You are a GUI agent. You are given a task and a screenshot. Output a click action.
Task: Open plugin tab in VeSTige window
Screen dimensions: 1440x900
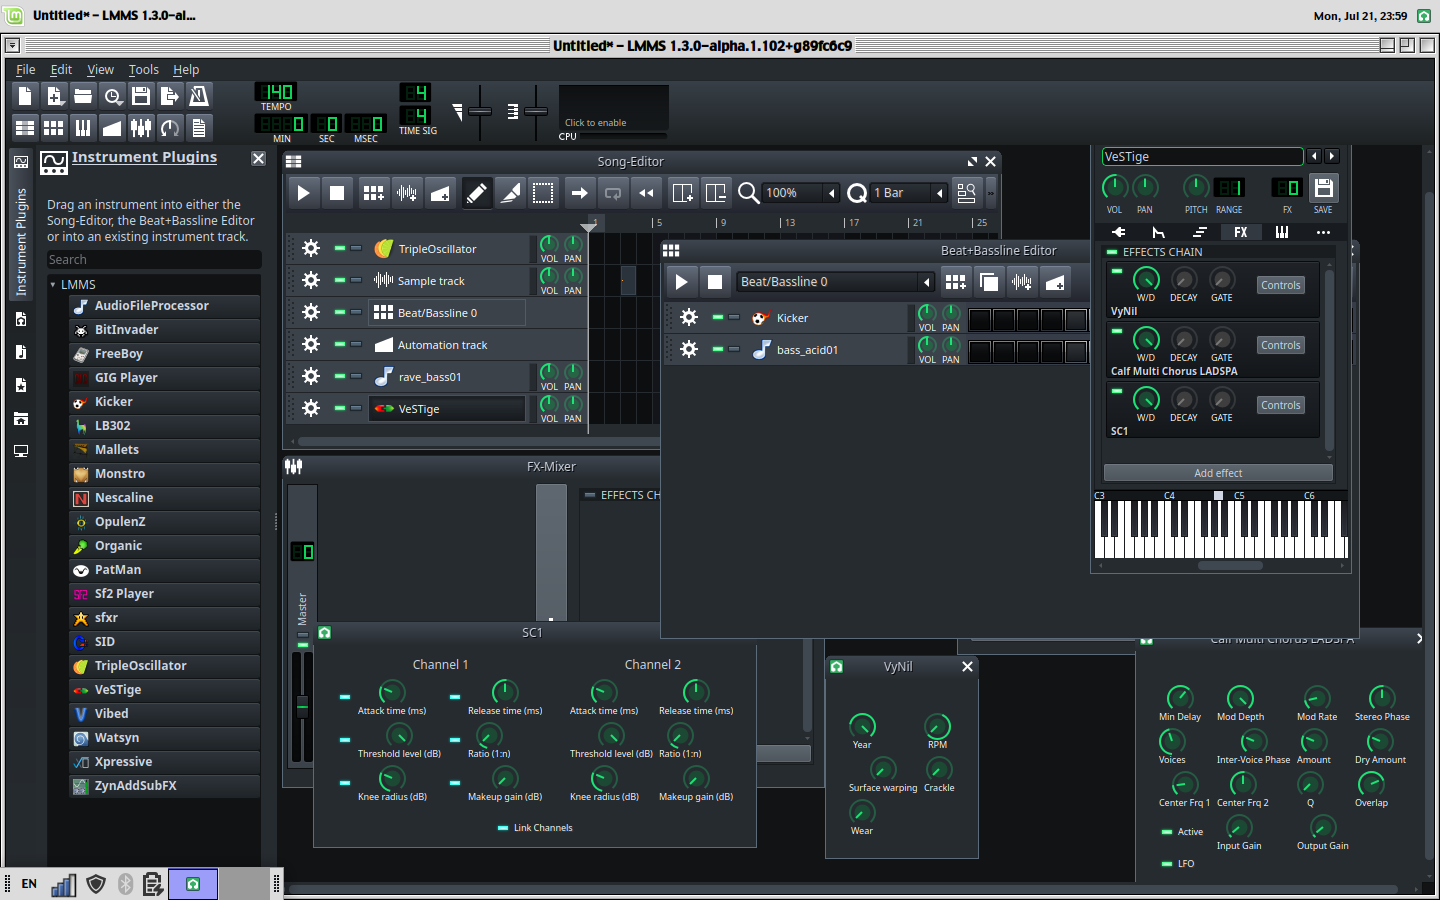[1118, 232]
